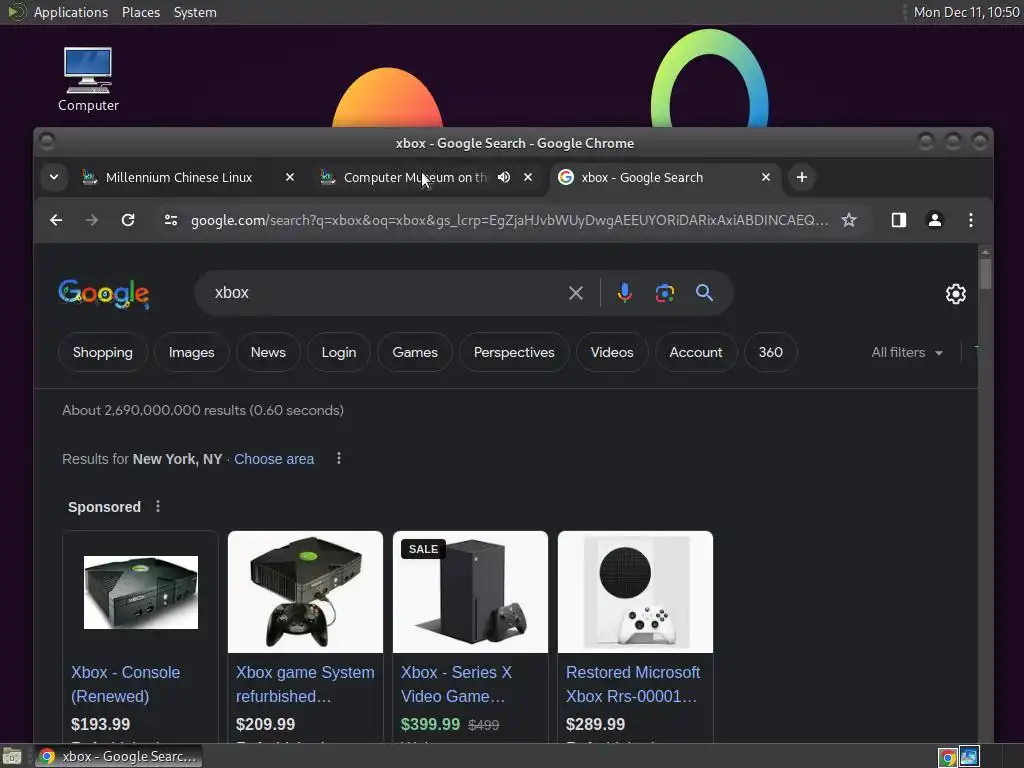Show desktop using bottom-left panel icon
1024x768 pixels.
click(x=12, y=756)
